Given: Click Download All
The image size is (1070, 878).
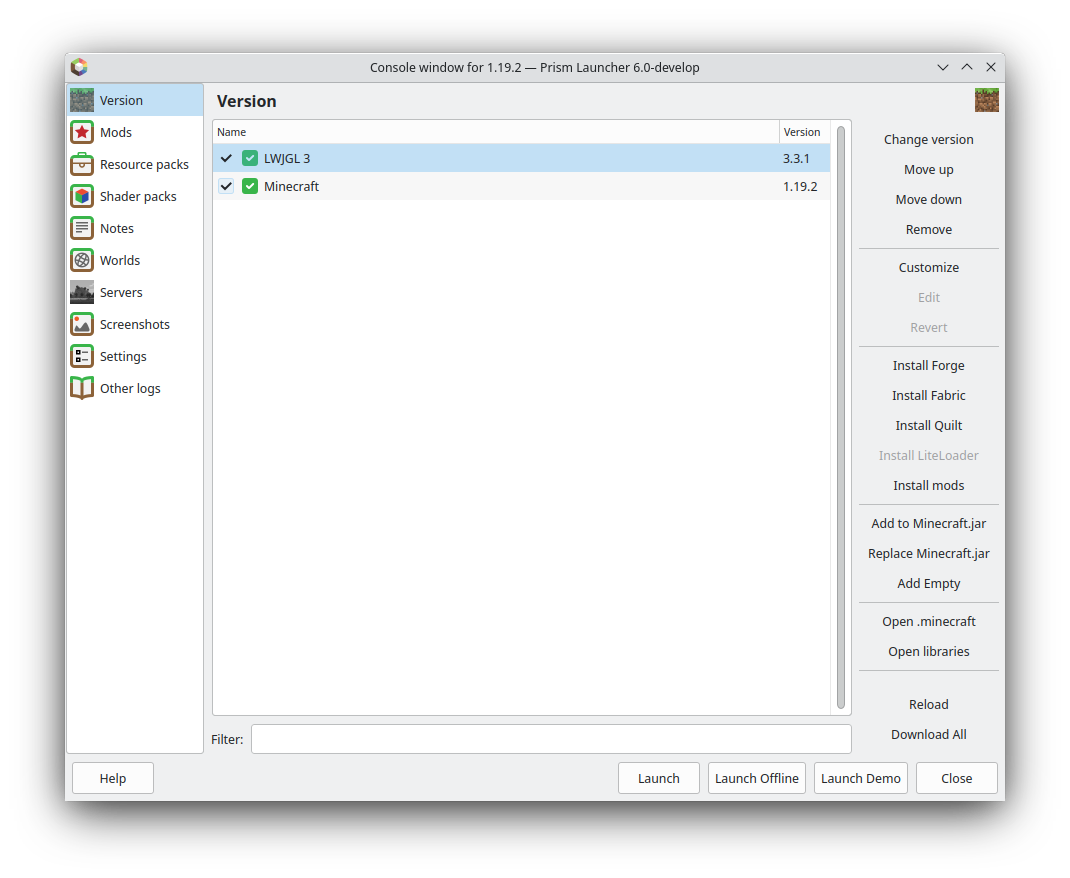Looking at the screenshot, I should point(928,734).
